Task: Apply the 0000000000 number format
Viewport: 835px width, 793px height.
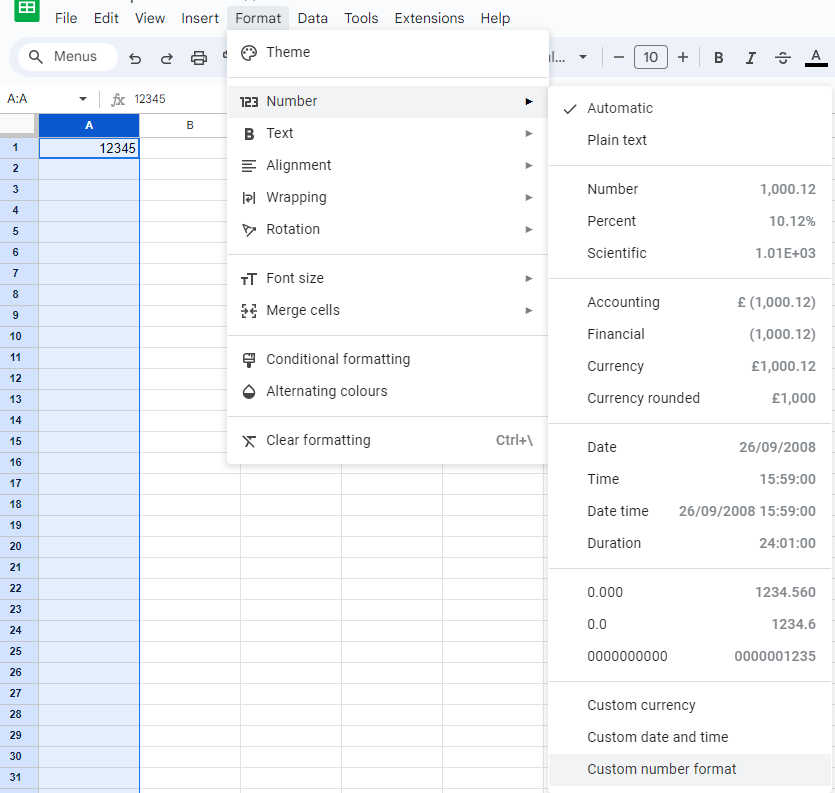Action: click(x=690, y=656)
